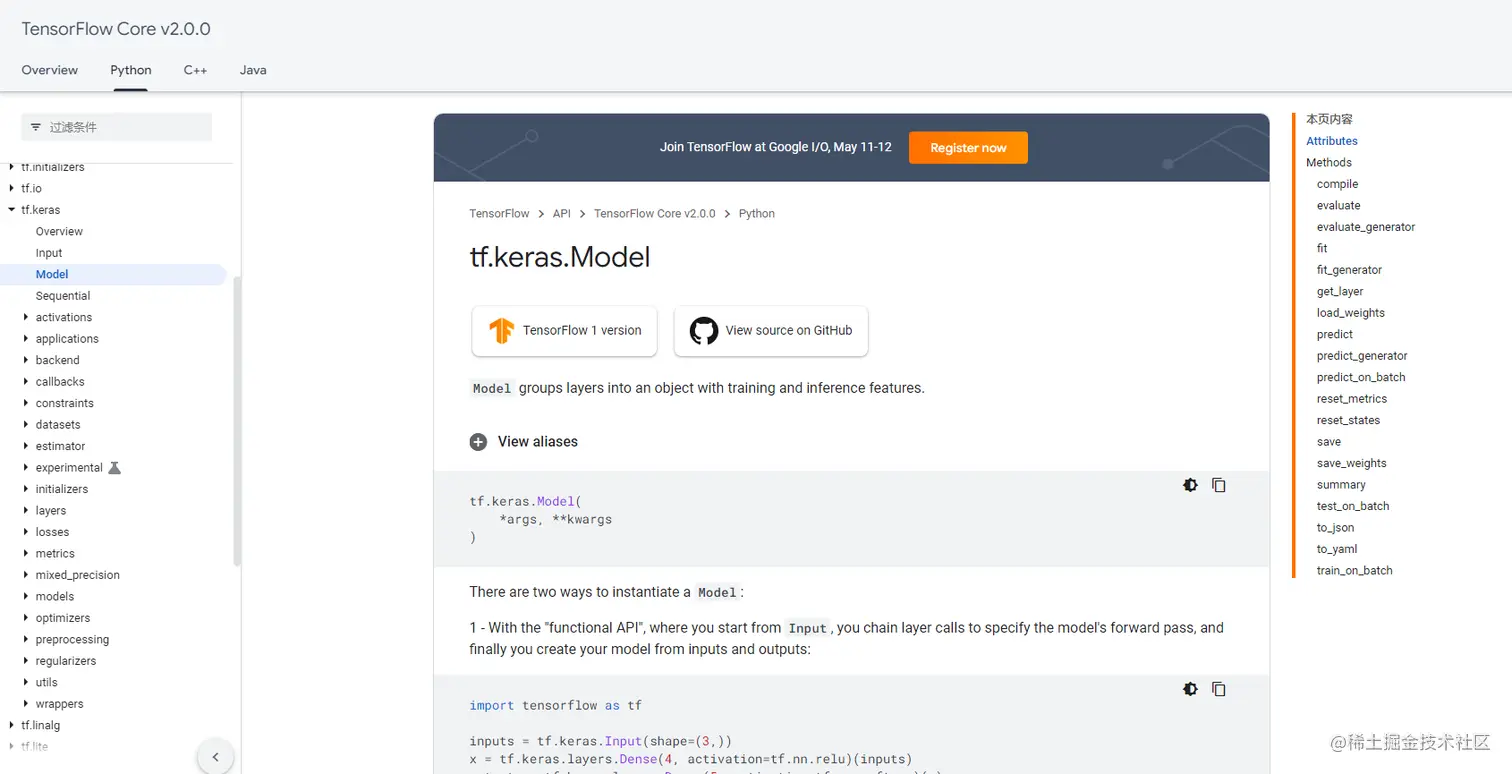Screen dimensions: 1512x774
Task: Expand the tf.linalg tree node
Action: (x=12, y=726)
